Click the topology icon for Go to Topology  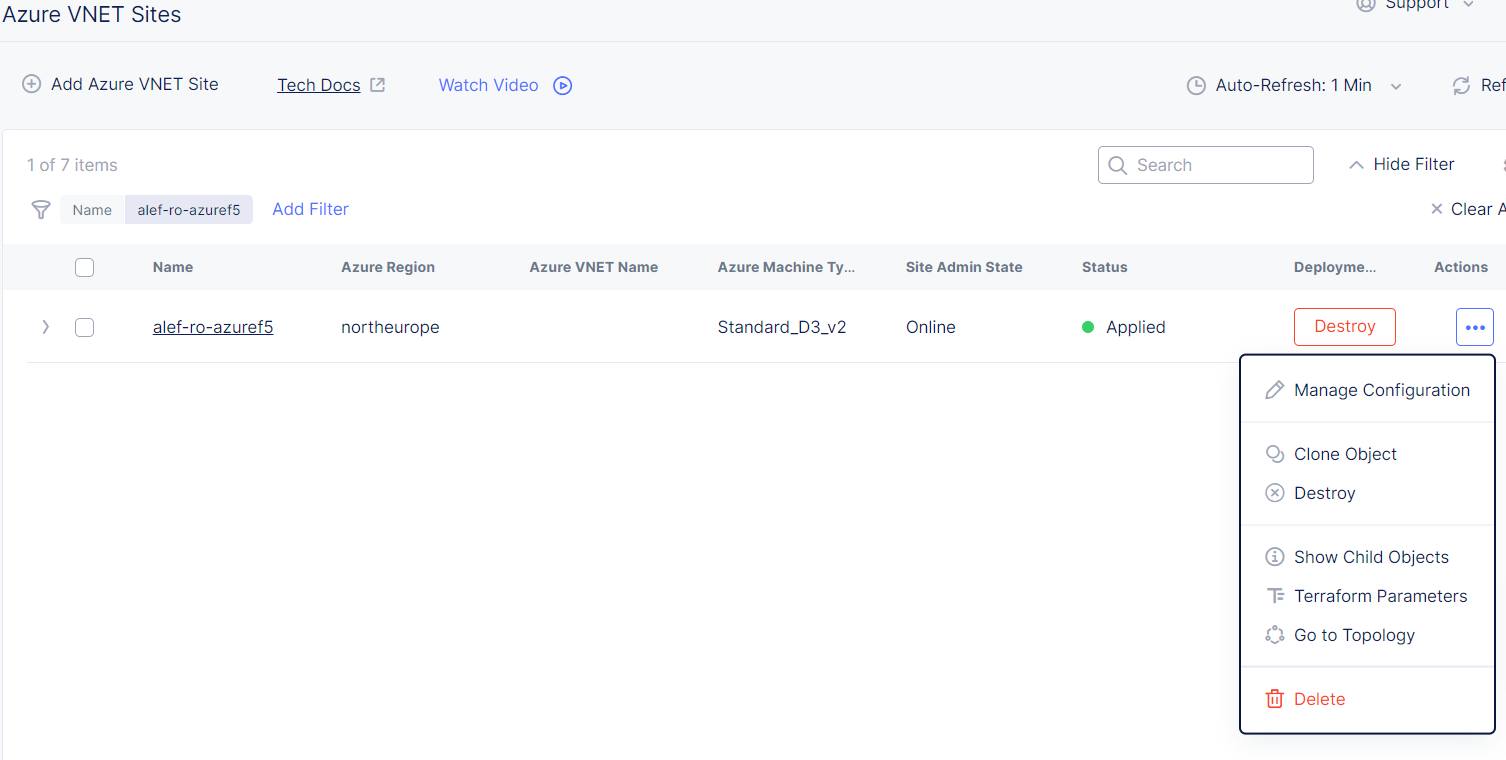[1274, 635]
